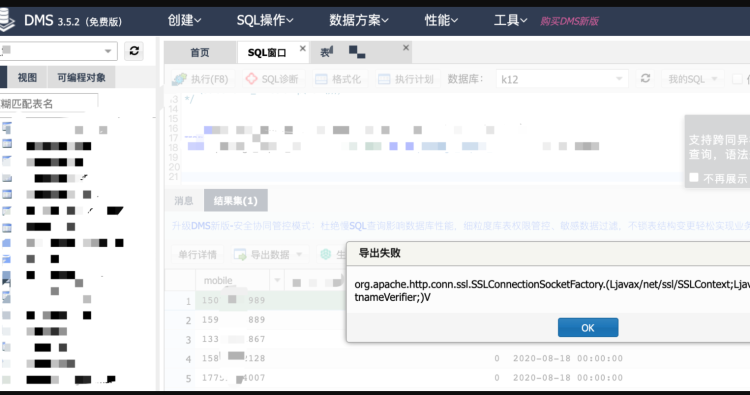Switch to the 消息 tab

pos(184,200)
